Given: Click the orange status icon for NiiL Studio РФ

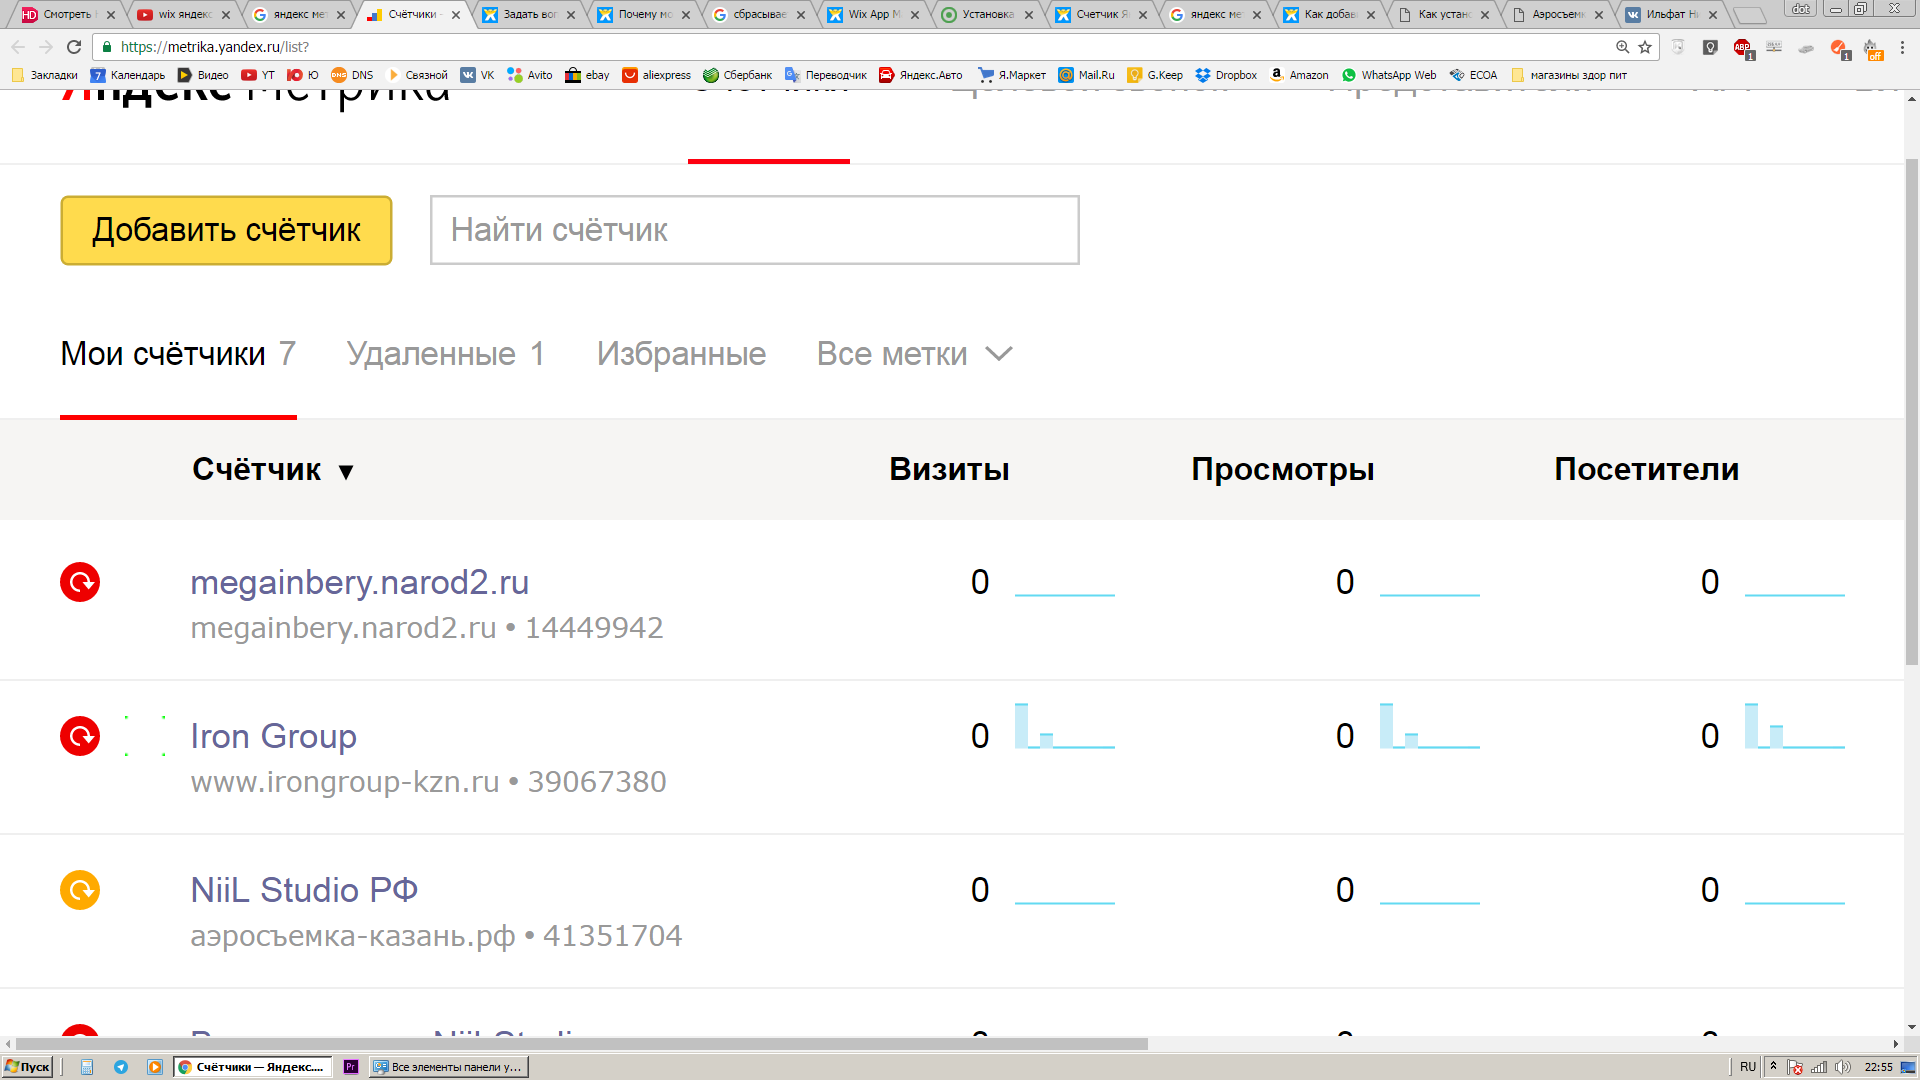Looking at the screenshot, I should [80, 890].
